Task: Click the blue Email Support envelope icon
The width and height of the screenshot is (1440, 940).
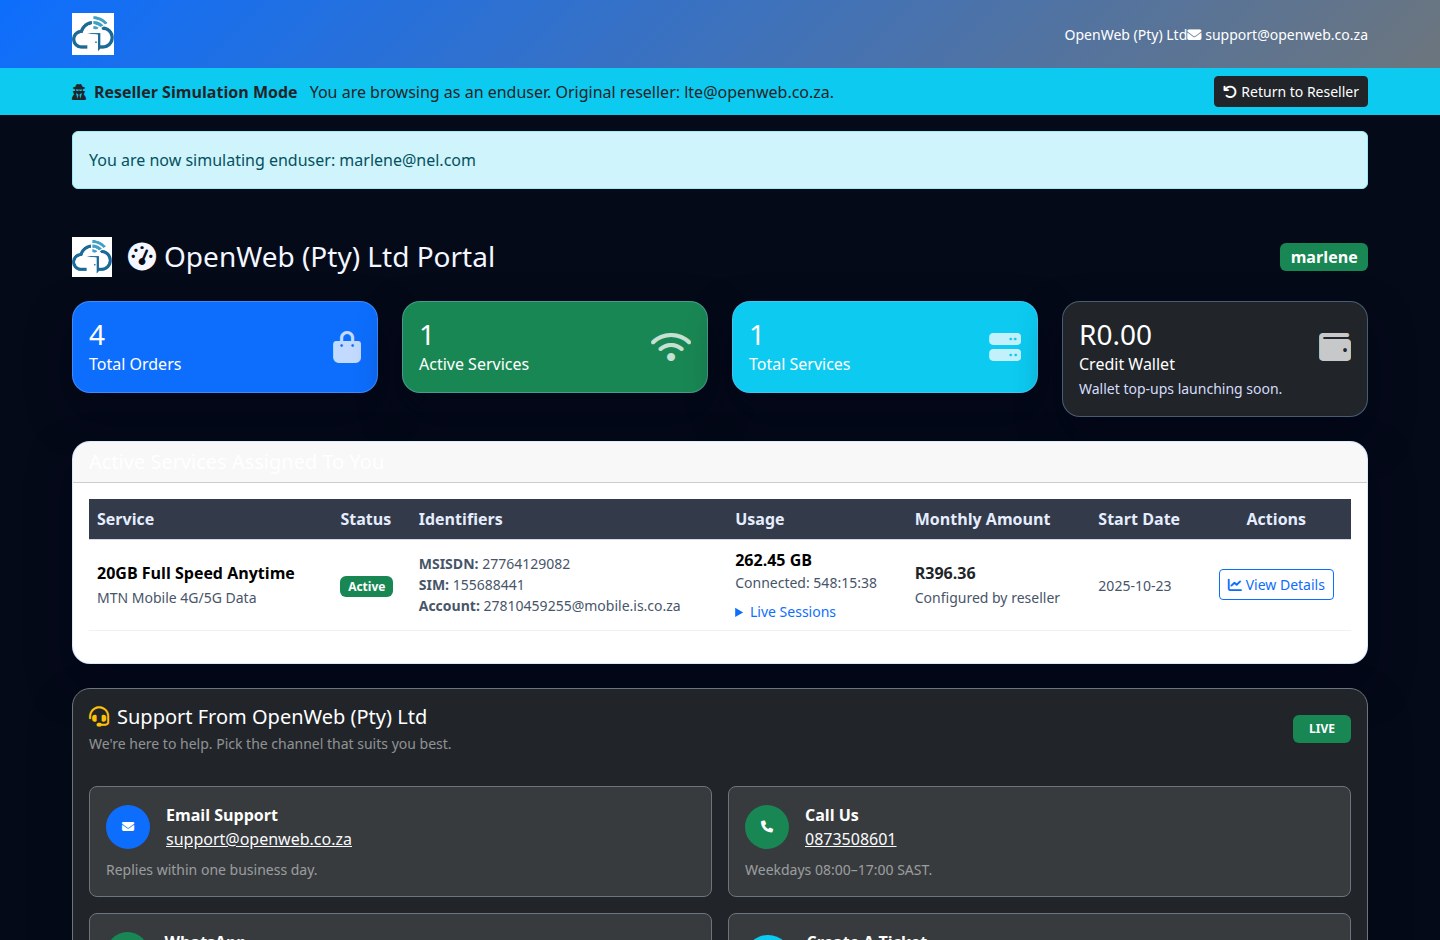Action: tap(128, 827)
